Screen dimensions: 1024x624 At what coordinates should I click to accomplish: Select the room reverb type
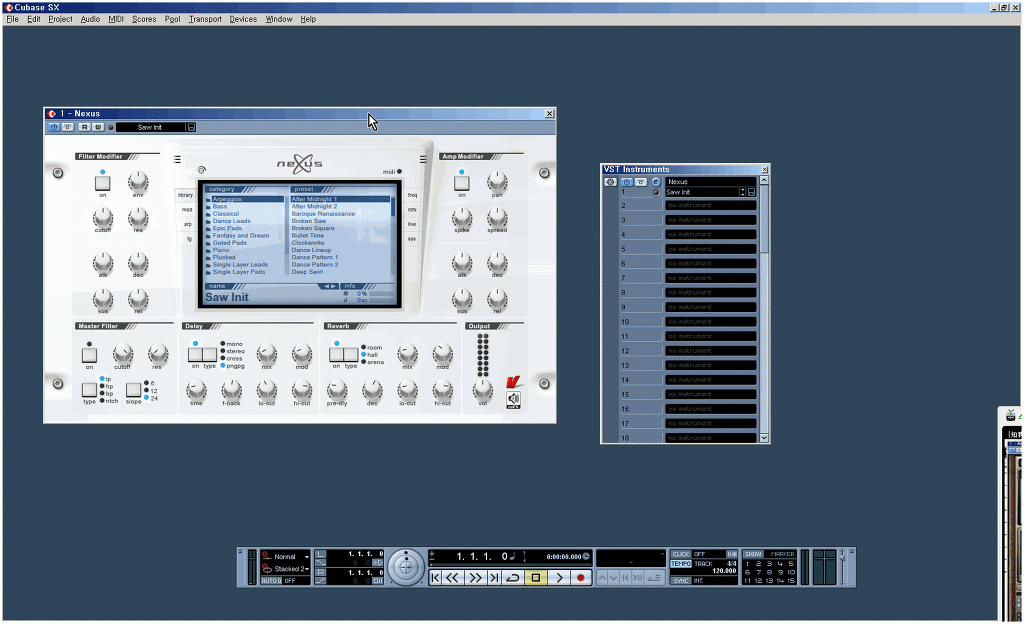coord(374,348)
